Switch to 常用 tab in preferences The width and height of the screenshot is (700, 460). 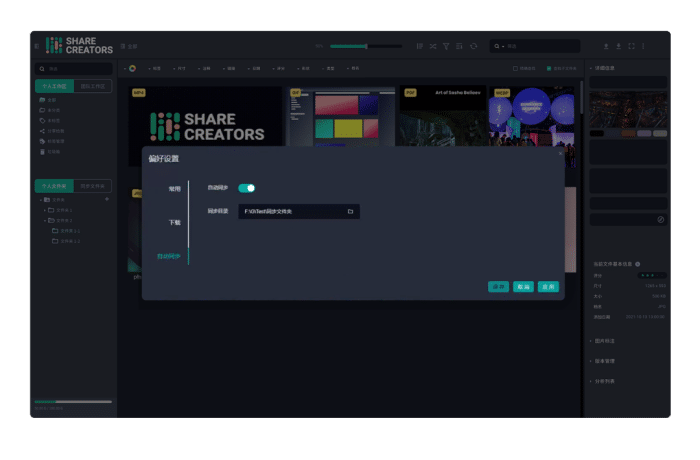click(175, 189)
